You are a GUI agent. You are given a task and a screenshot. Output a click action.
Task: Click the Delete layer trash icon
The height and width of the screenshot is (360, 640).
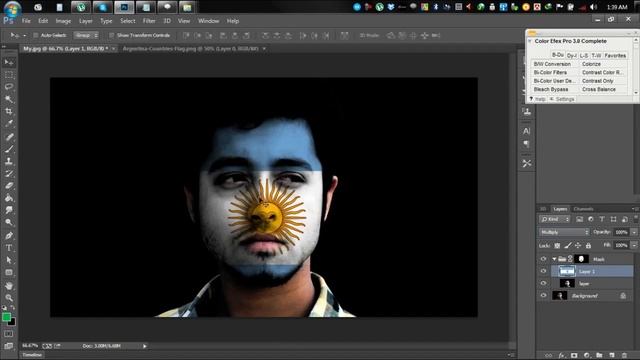point(624,356)
